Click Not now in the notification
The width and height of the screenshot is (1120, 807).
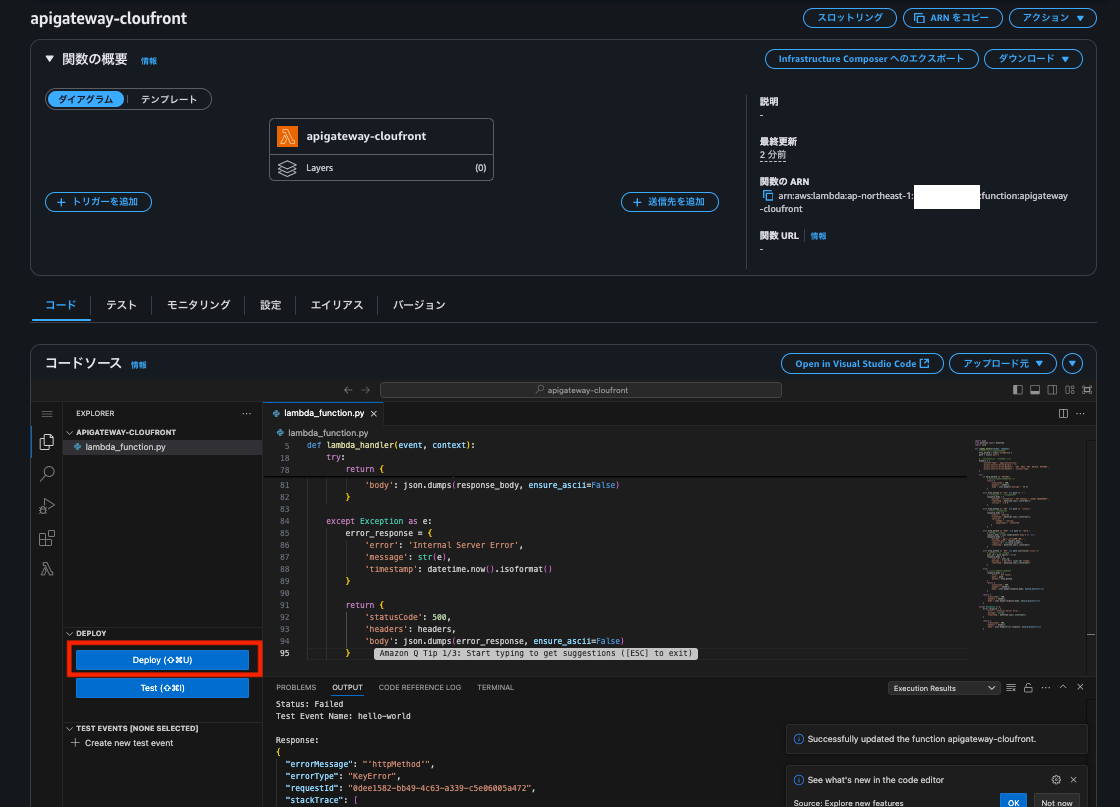click(x=1056, y=802)
